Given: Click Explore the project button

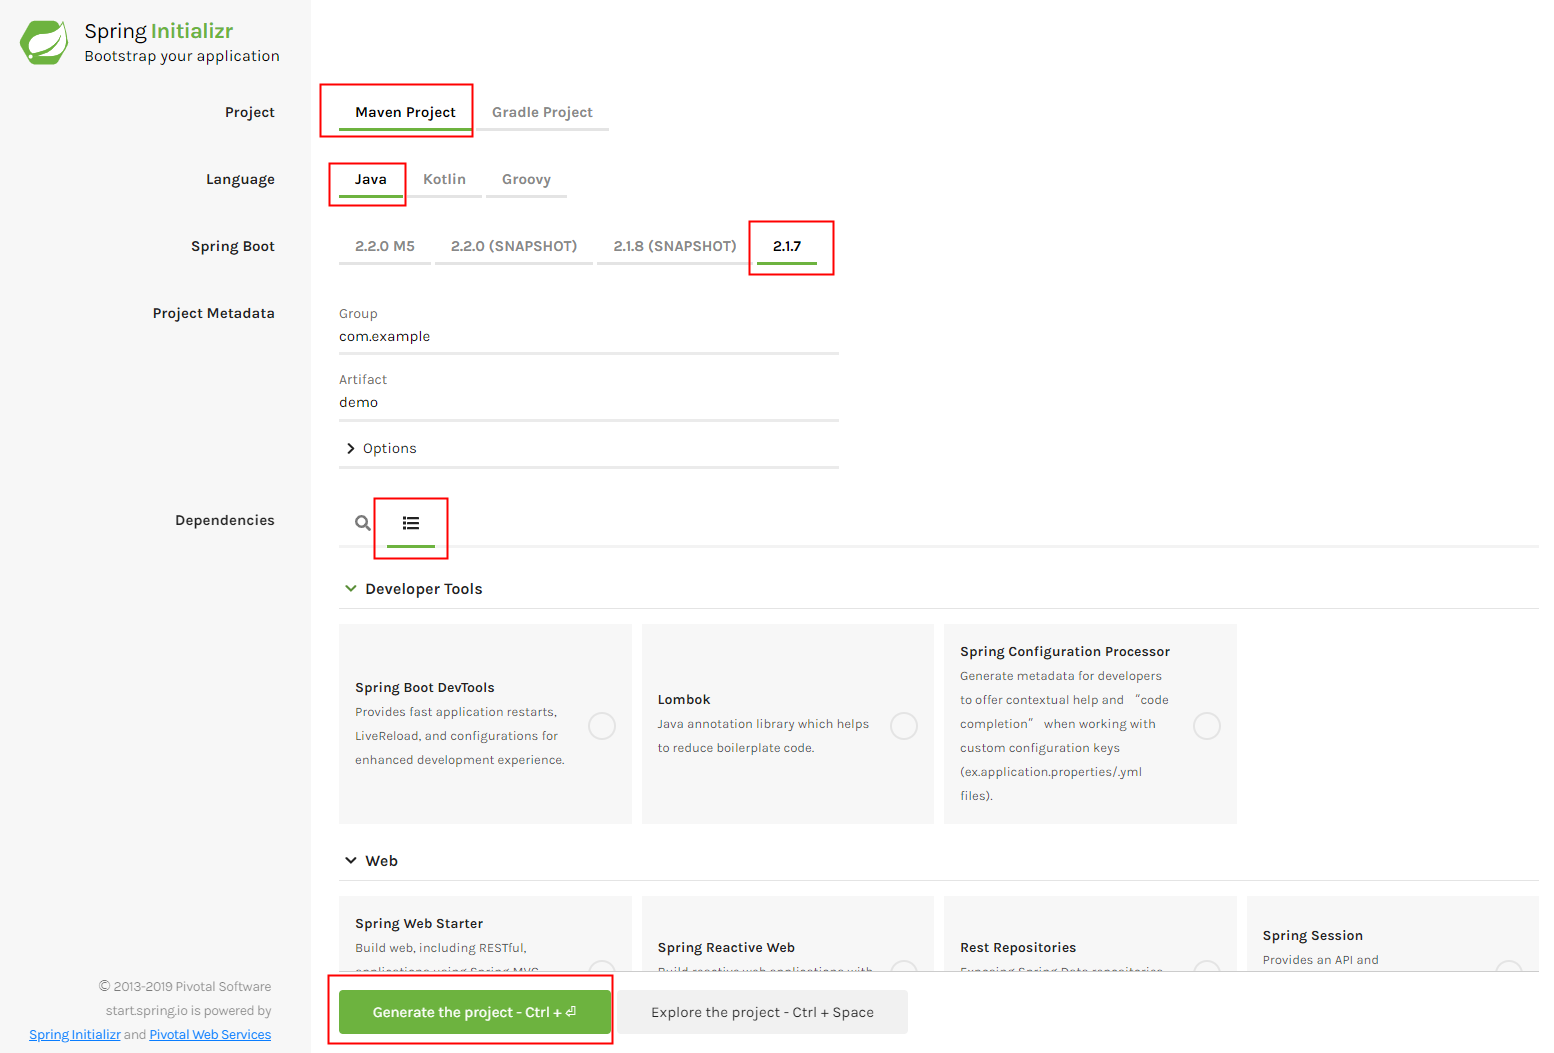Looking at the screenshot, I should 762,1012.
